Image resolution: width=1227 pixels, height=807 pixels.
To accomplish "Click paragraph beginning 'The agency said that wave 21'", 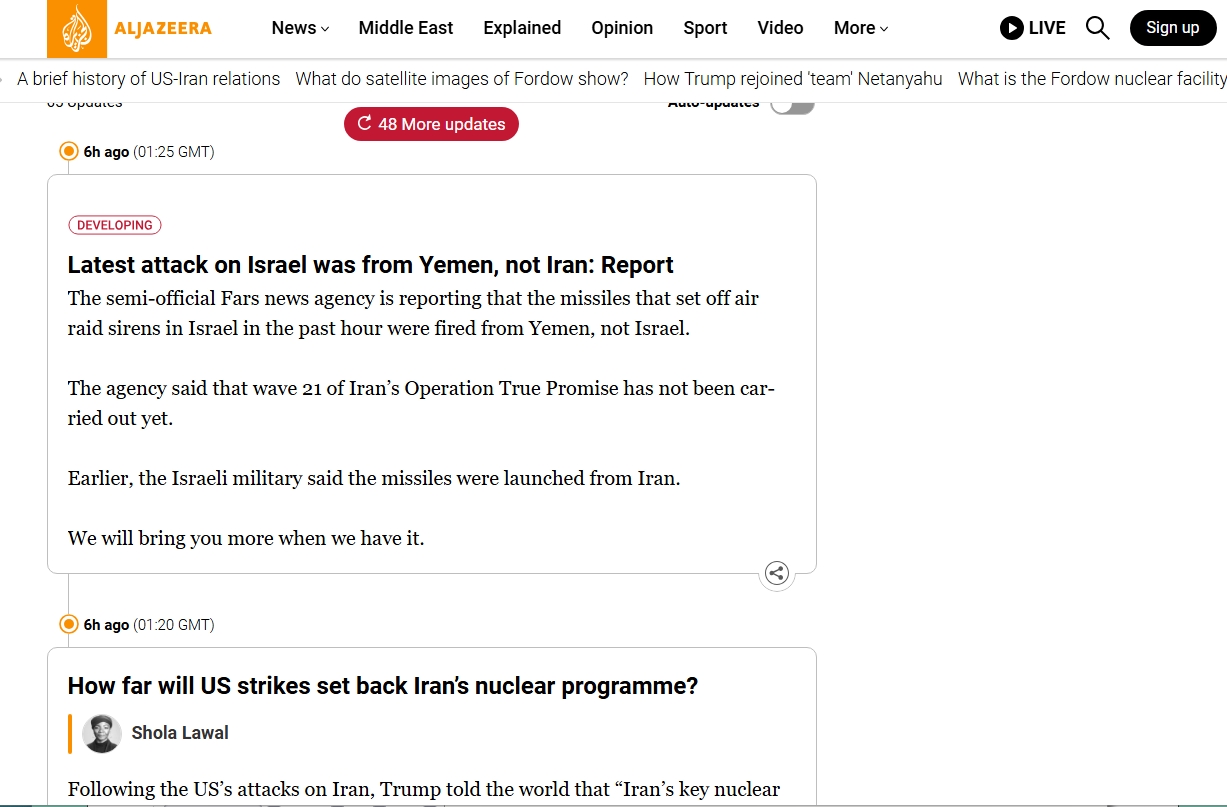I will pyautogui.click(x=421, y=403).
